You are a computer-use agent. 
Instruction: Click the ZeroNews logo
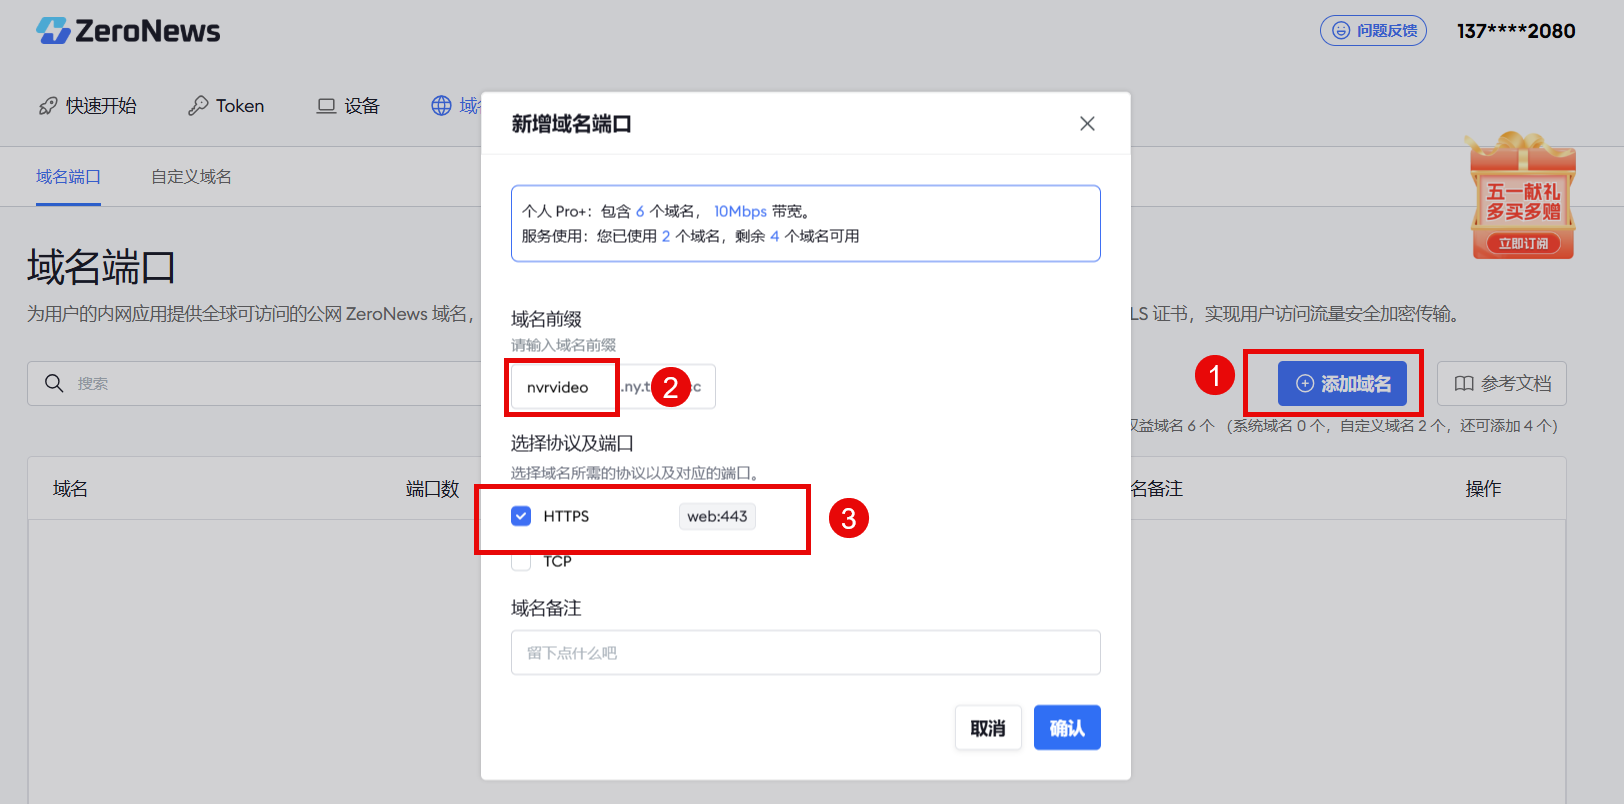pyautogui.click(x=128, y=31)
